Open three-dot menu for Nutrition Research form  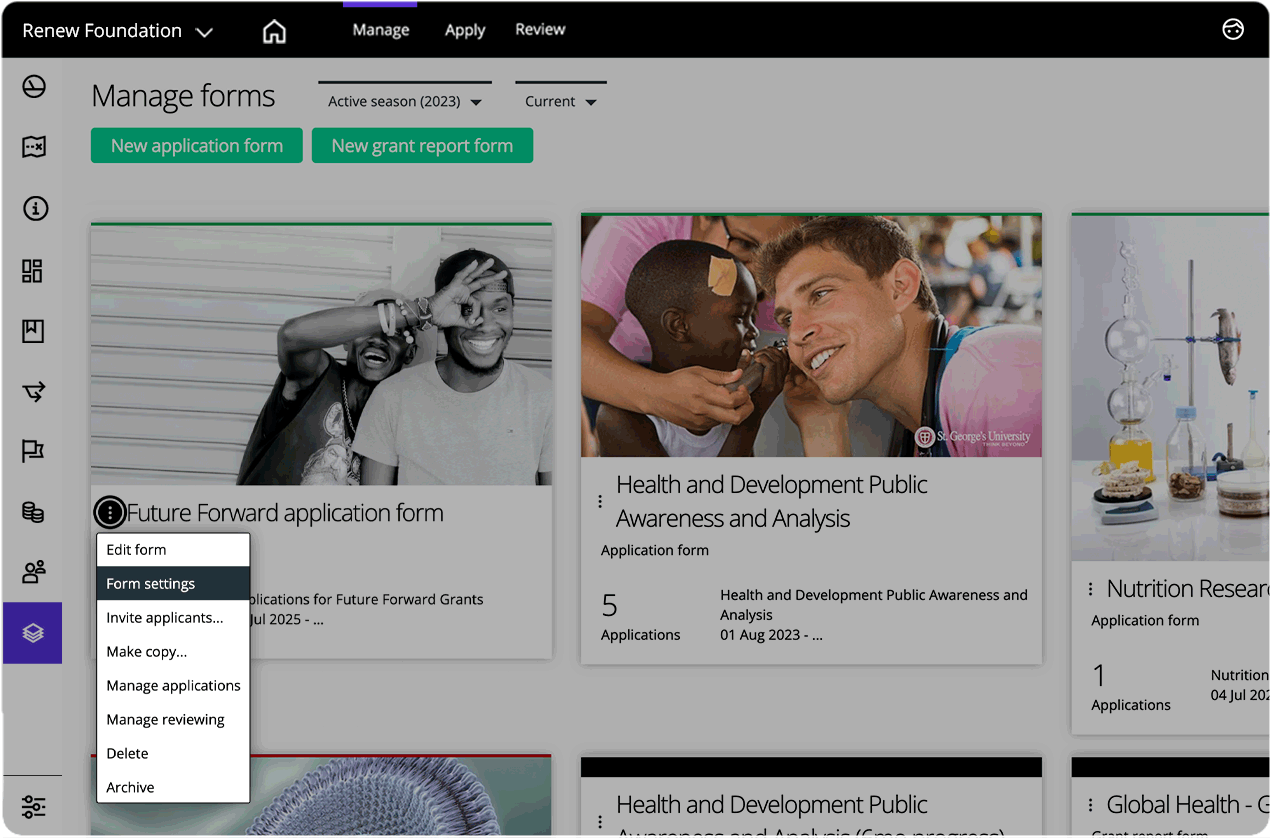click(1090, 590)
